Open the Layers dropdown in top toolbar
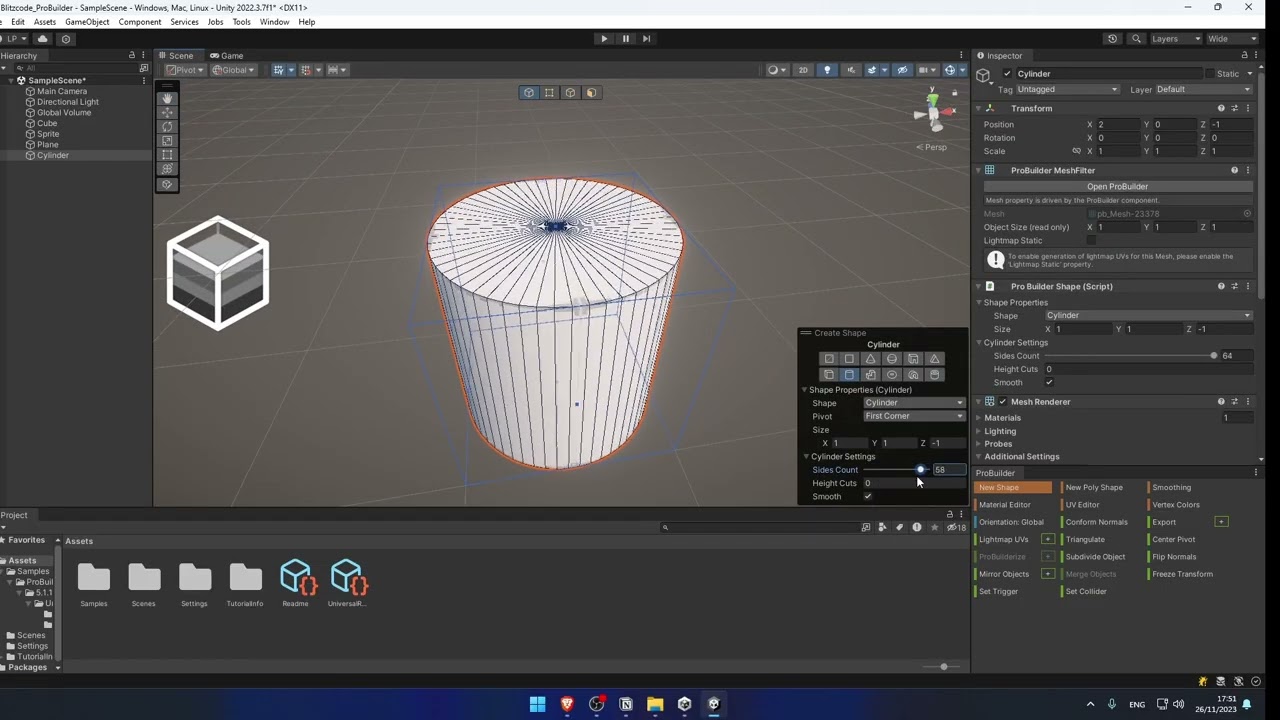1280x720 pixels. click(1175, 39)
